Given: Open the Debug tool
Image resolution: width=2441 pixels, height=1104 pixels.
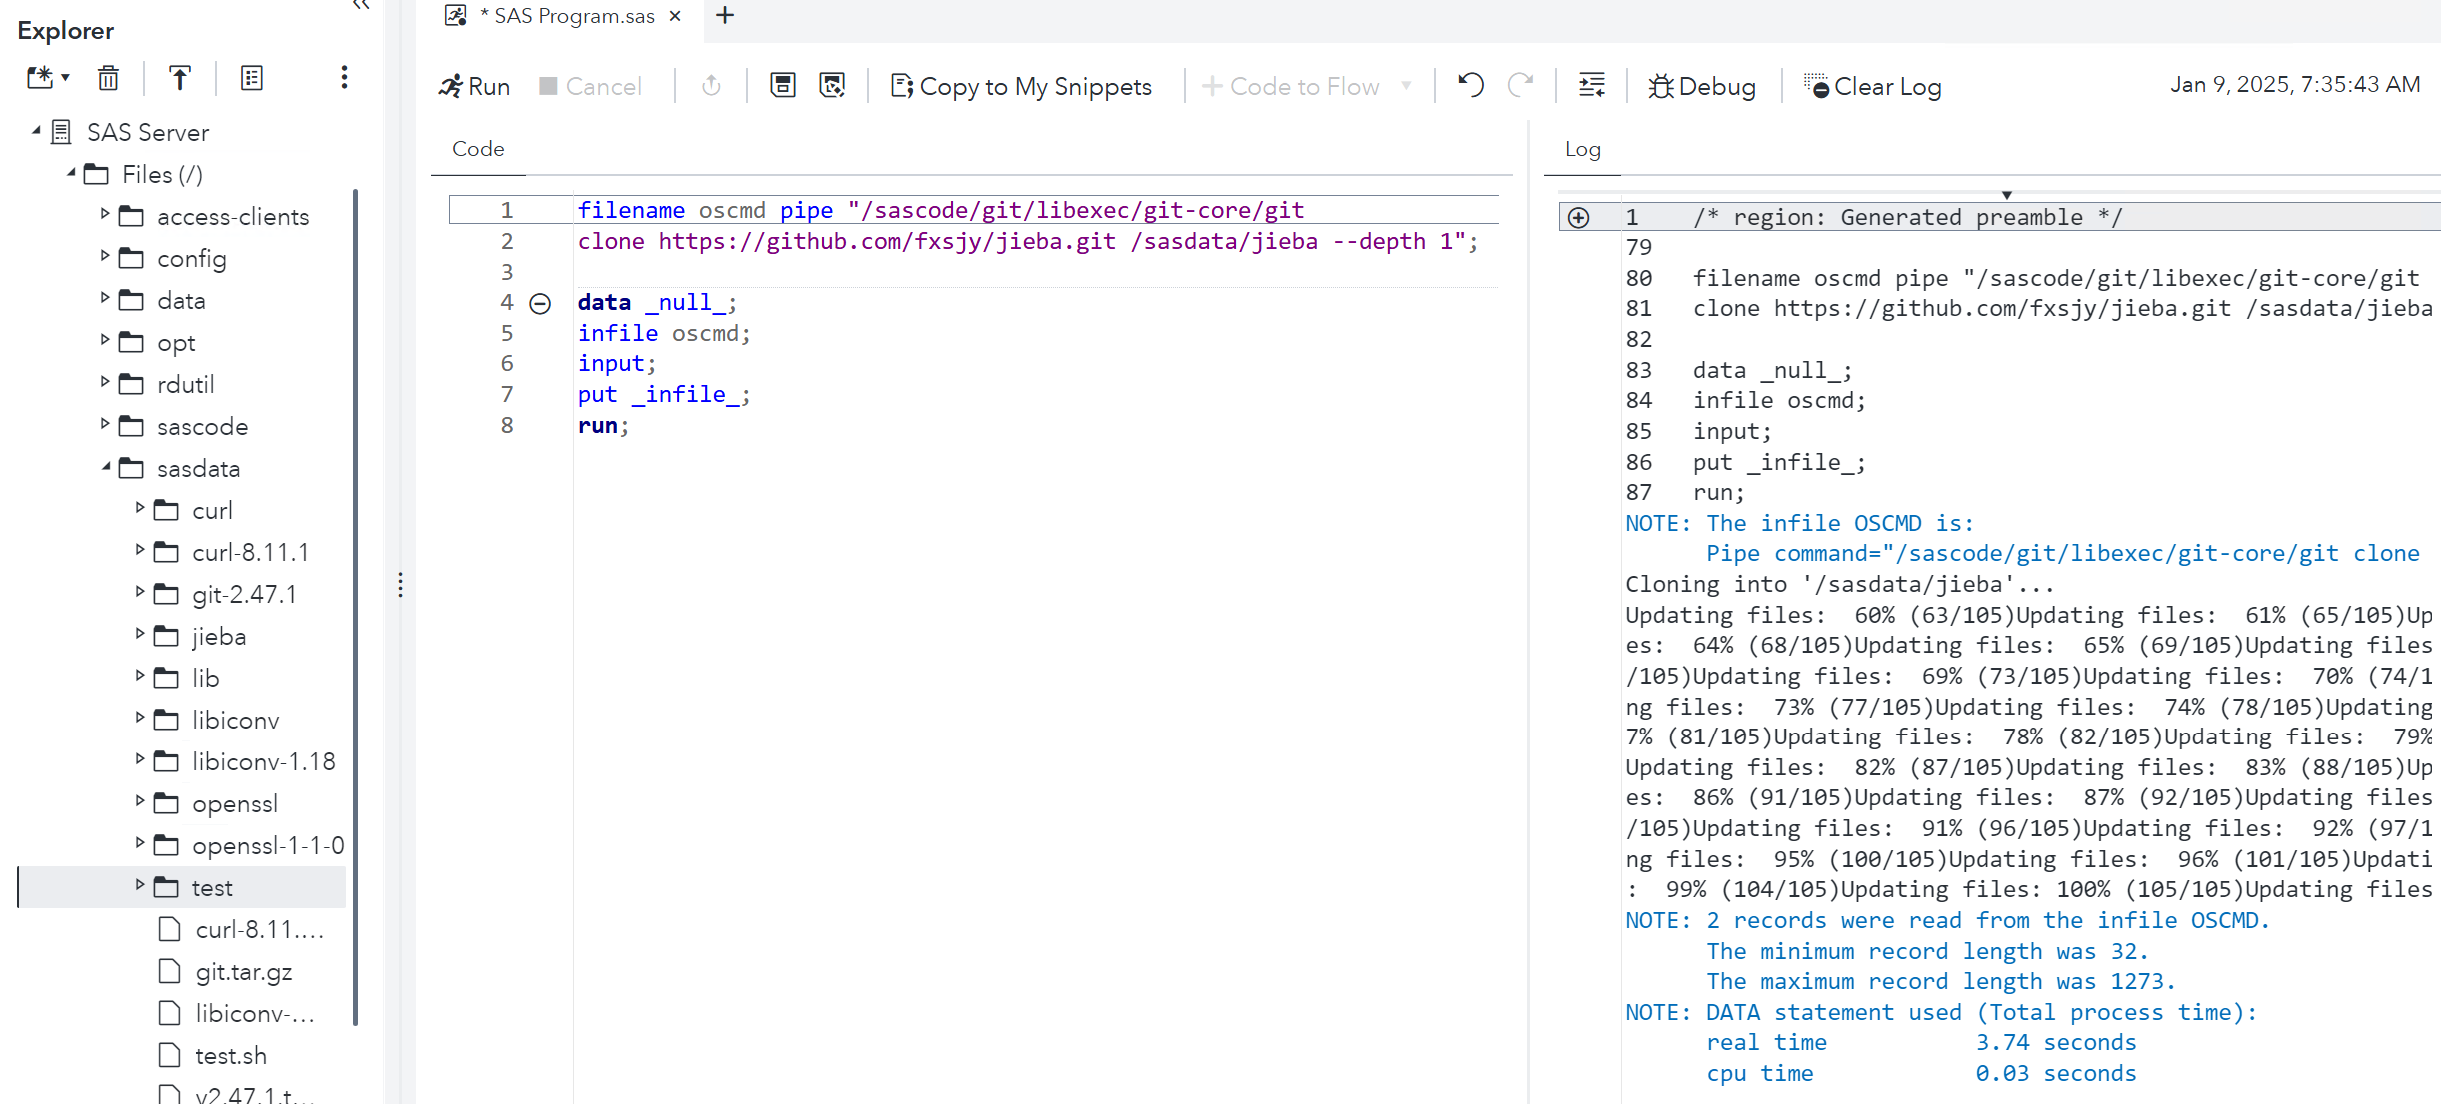Looking at the screenshot, I should tap(1701, 86).
